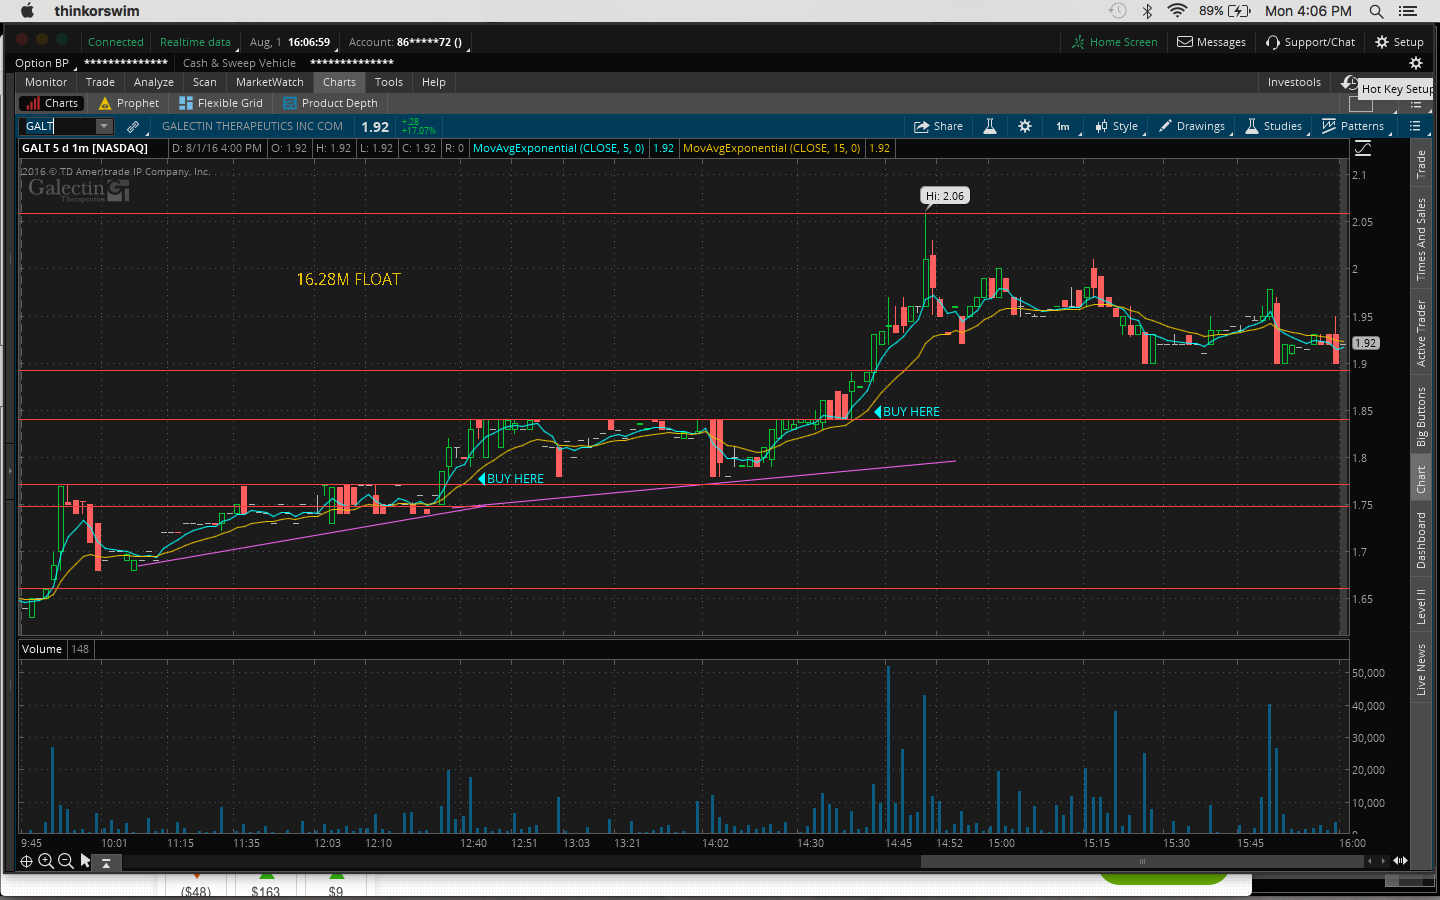Open chart settings gear icon

pos(1025,126)
